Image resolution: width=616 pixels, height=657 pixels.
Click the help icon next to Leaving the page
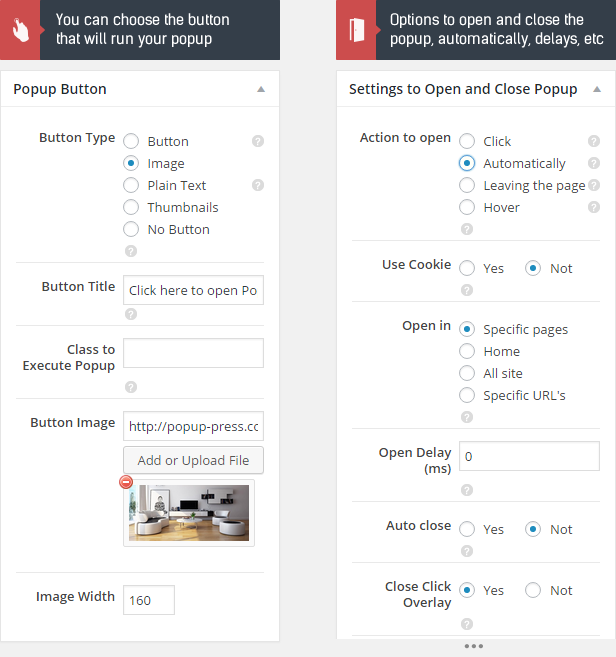[593, 185]
